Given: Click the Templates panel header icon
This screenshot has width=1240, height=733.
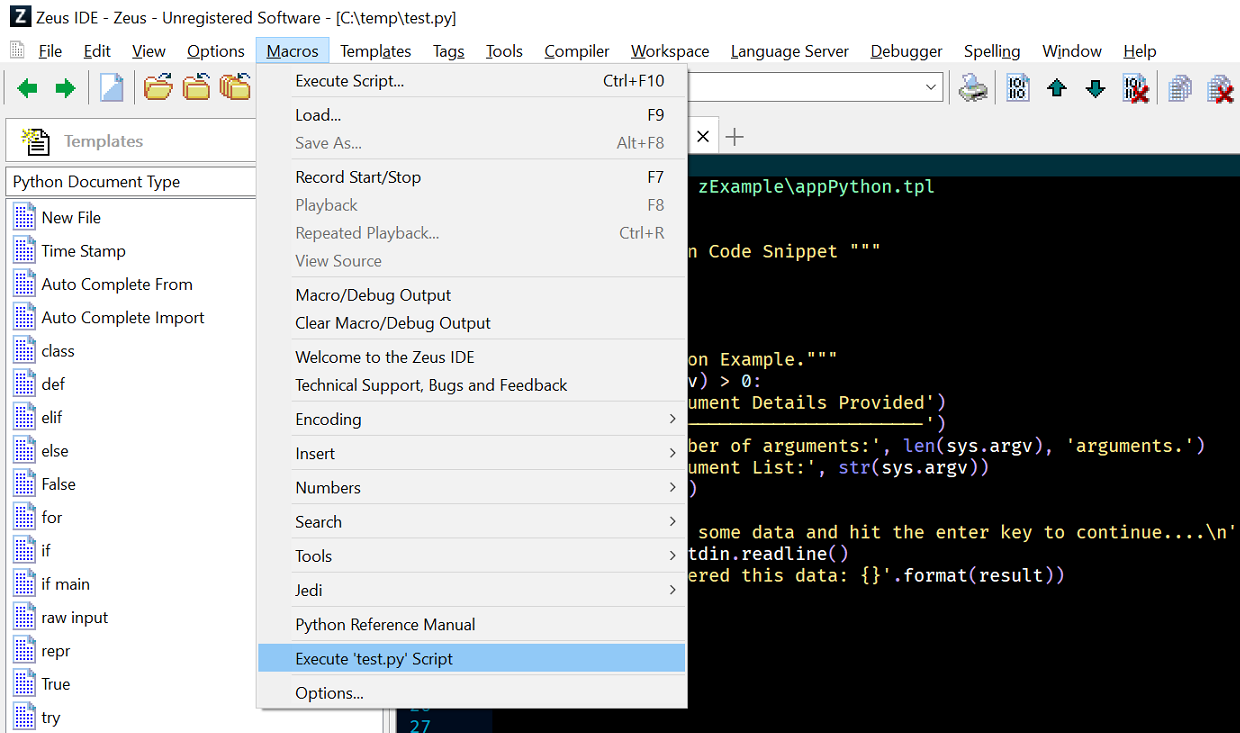Looking at the screenshot, I should click(x=36, y=142).
